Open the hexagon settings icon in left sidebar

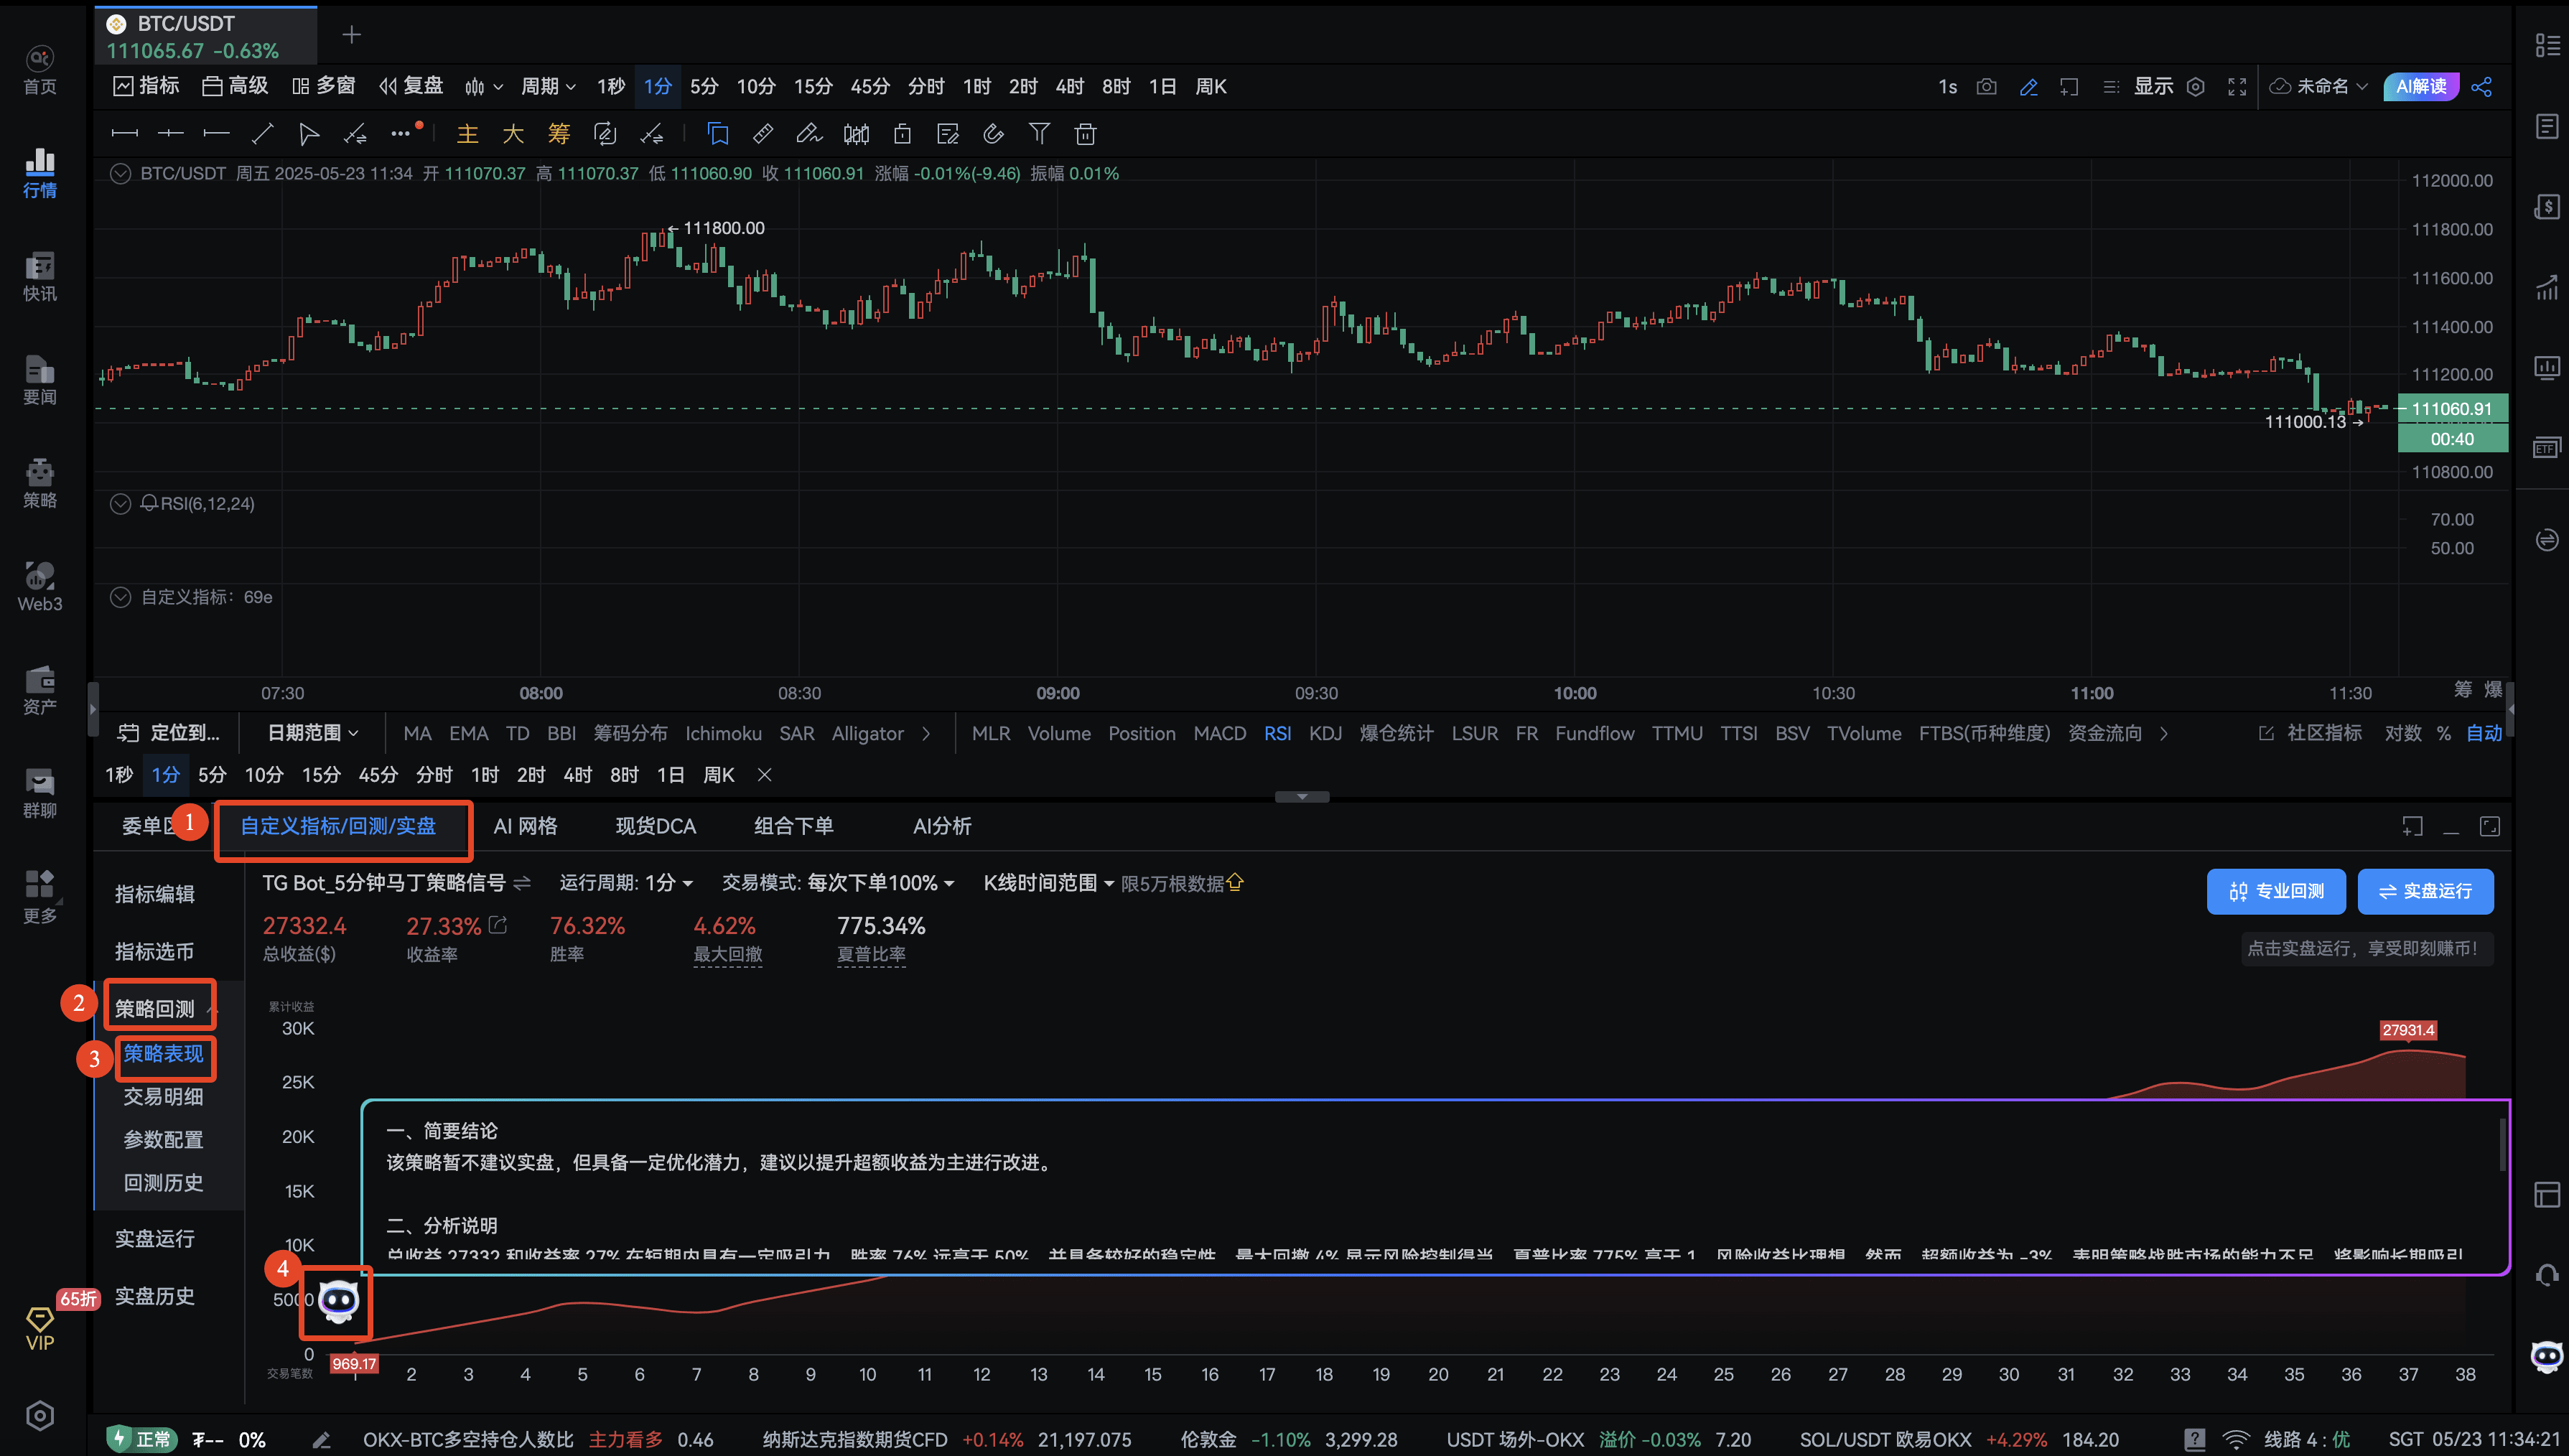point(40,1415)
